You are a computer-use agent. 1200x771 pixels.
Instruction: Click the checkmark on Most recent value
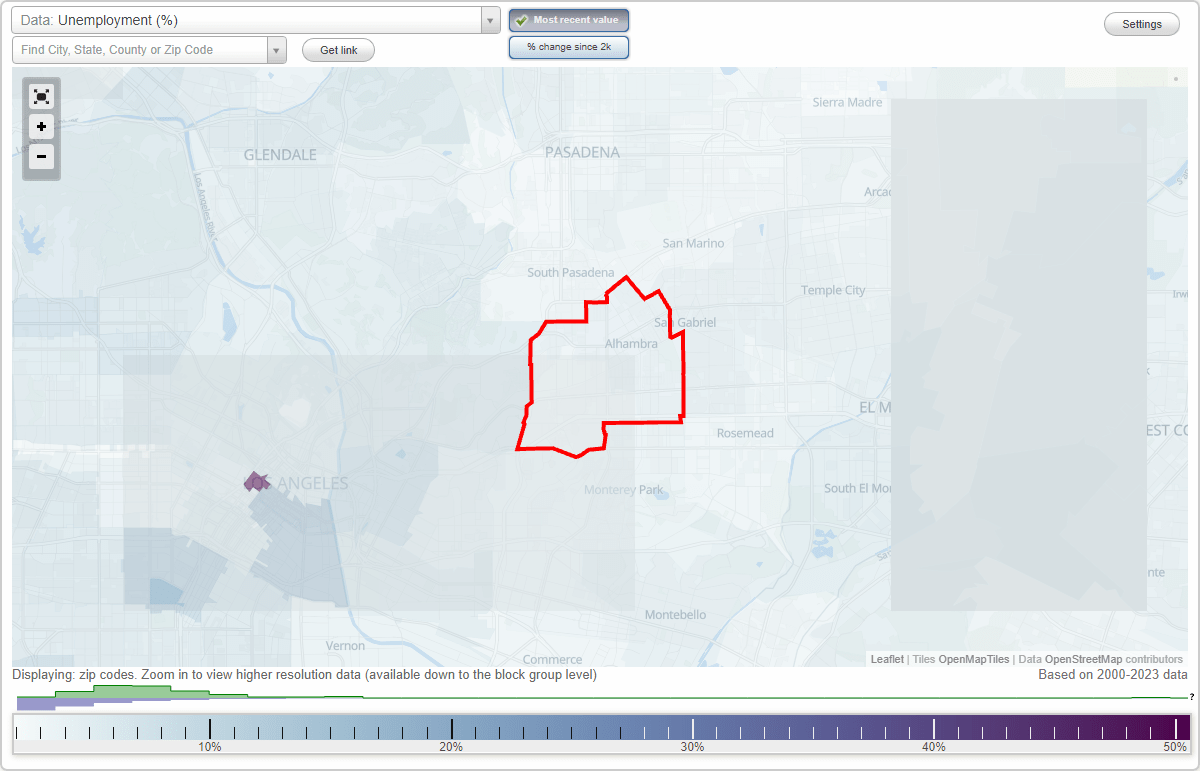(521, 19)
